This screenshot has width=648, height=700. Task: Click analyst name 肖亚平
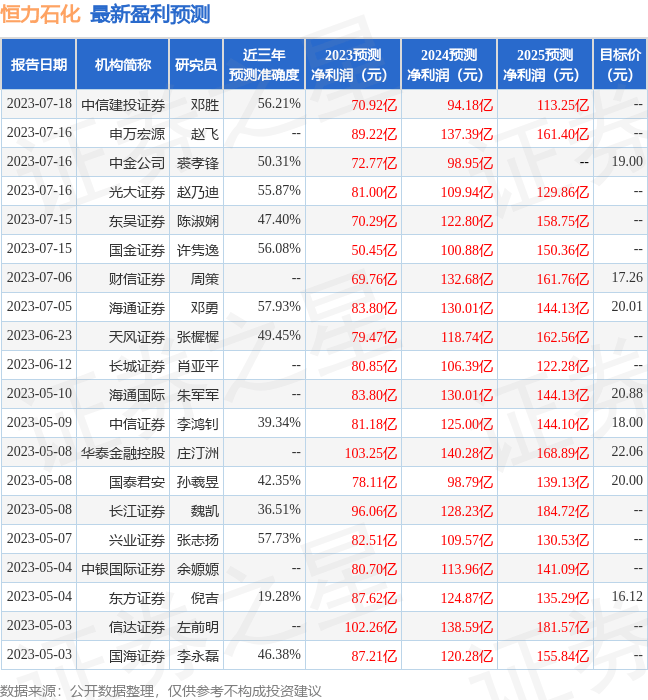(198, 366)
